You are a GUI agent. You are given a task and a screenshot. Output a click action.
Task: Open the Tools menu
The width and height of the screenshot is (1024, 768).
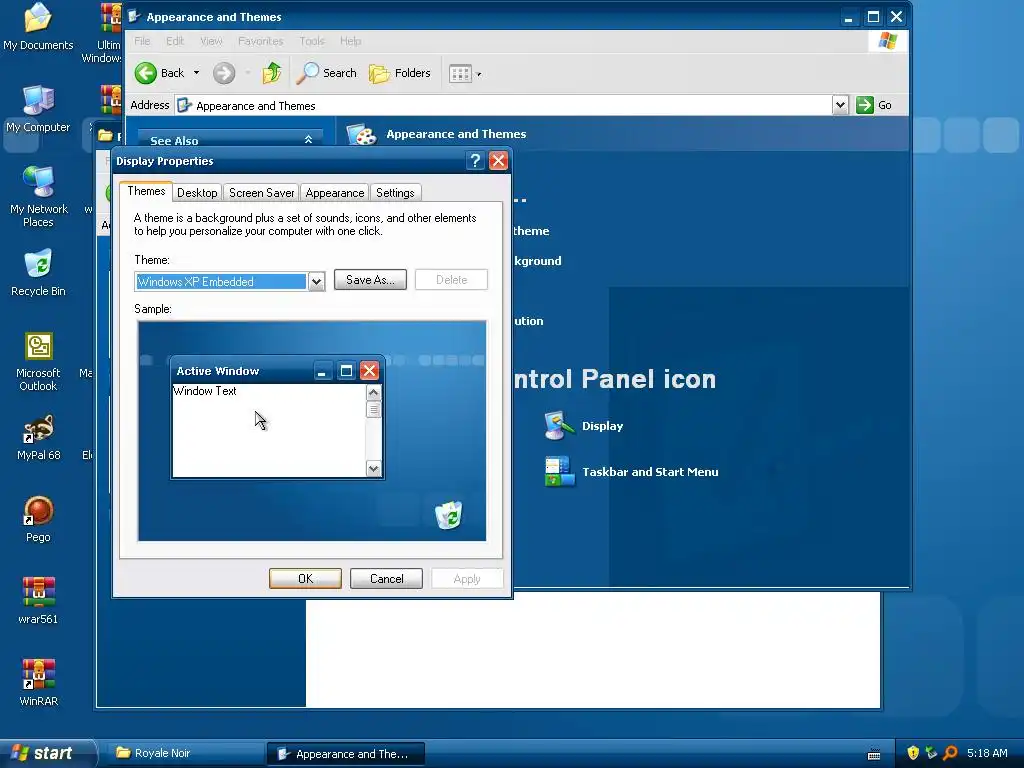pyautogui.click(x=312, y=41)
